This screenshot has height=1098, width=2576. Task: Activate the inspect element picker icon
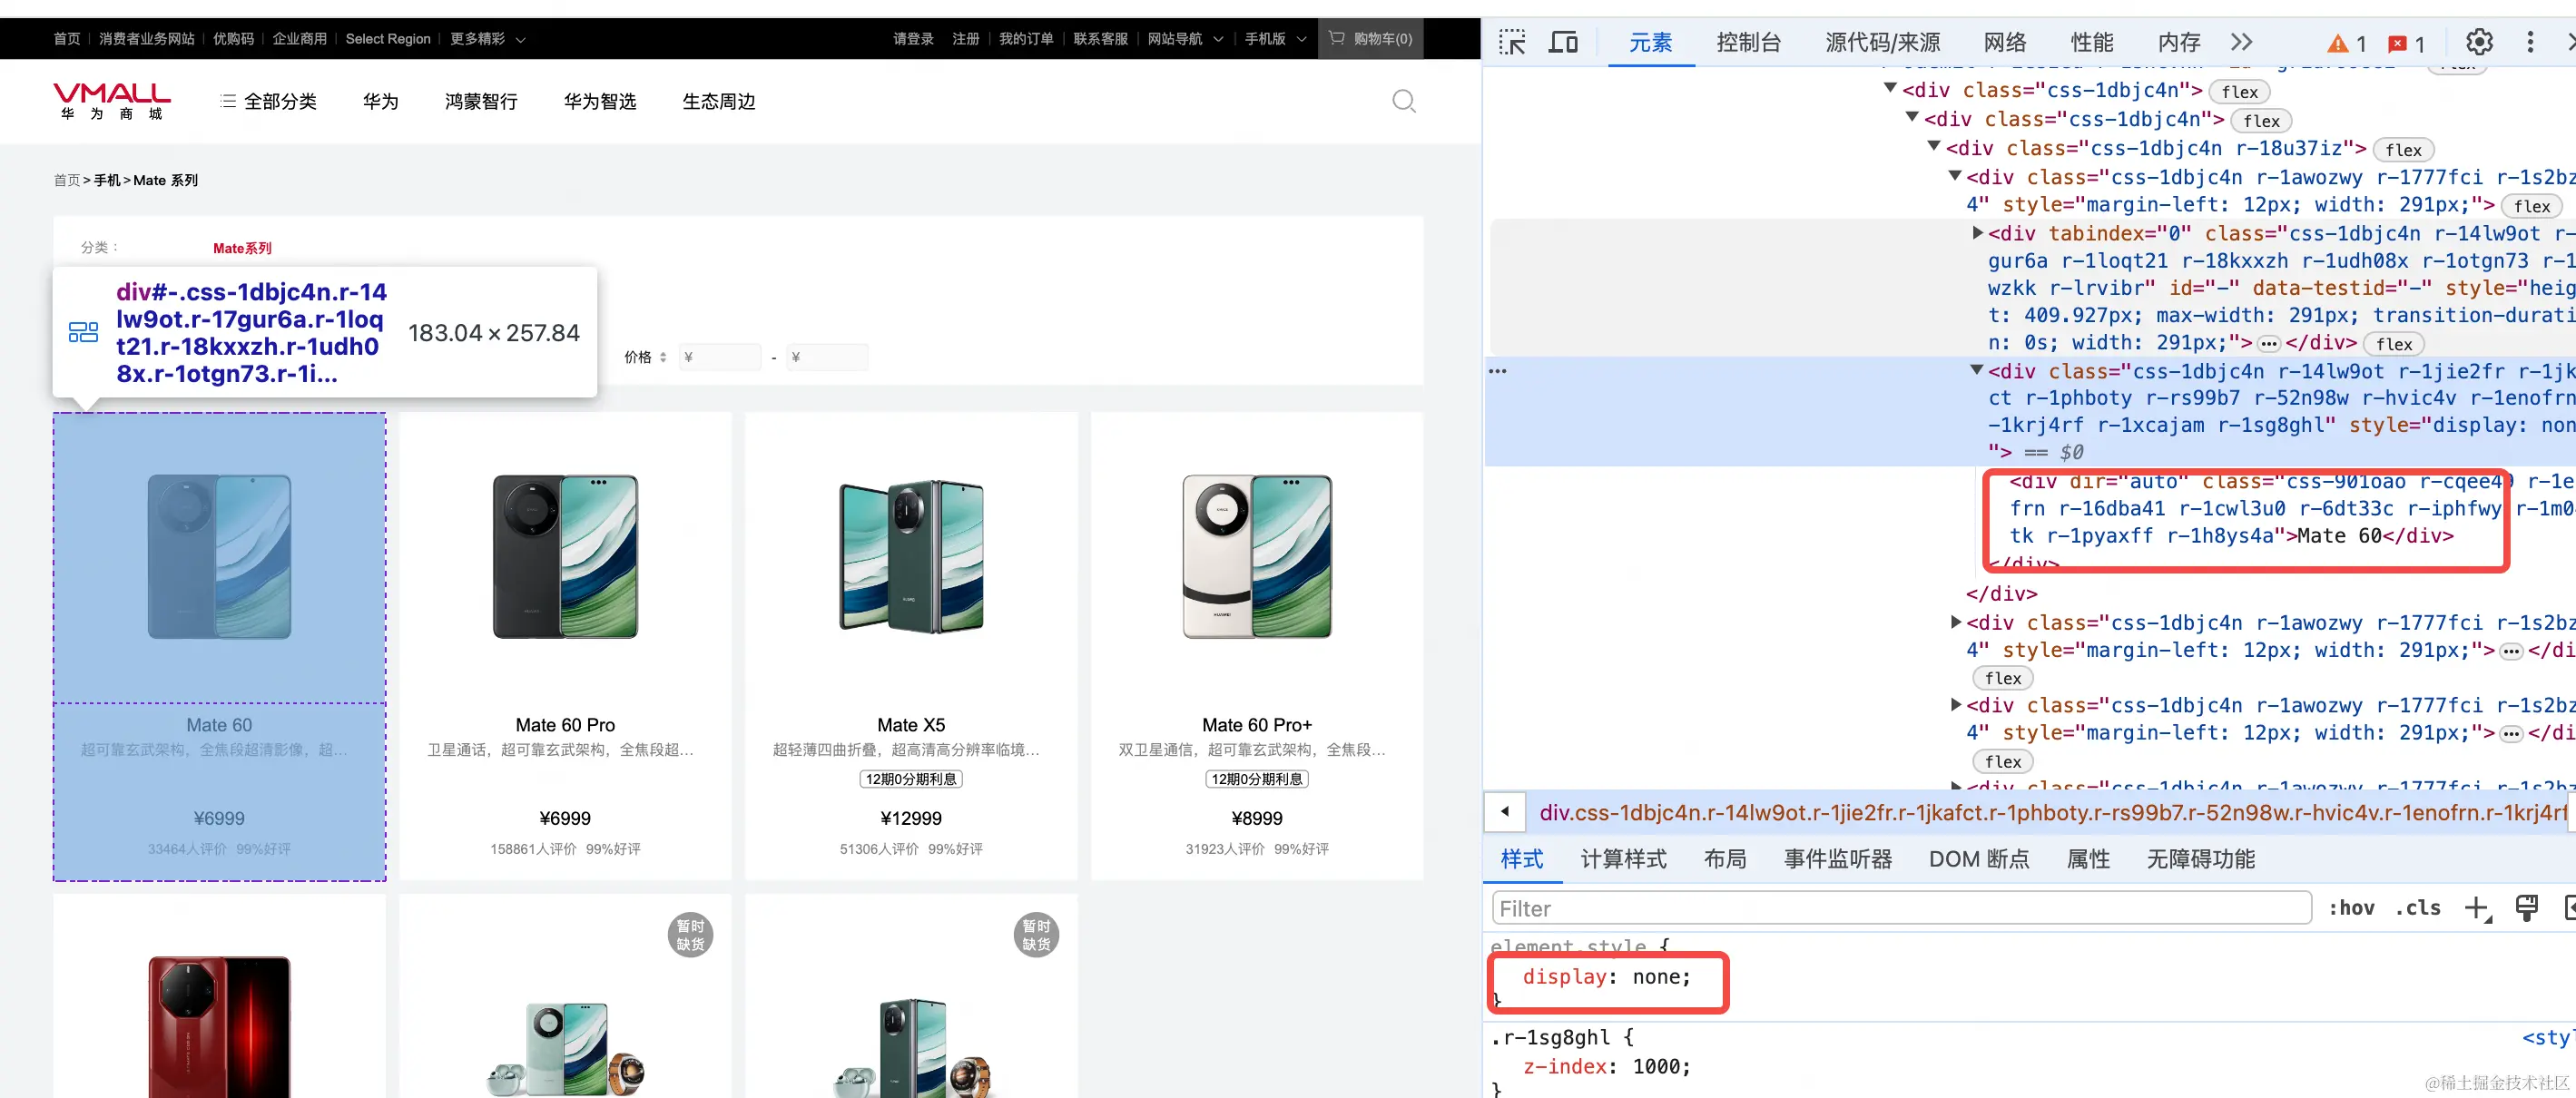tap(1511, 42)
